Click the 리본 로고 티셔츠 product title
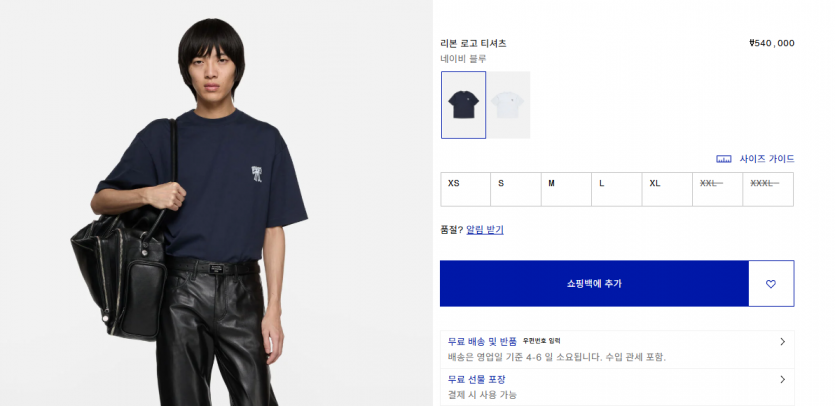The width and height of the screenshot is (835, 406). pyautogui.click(x=473, y=44)
